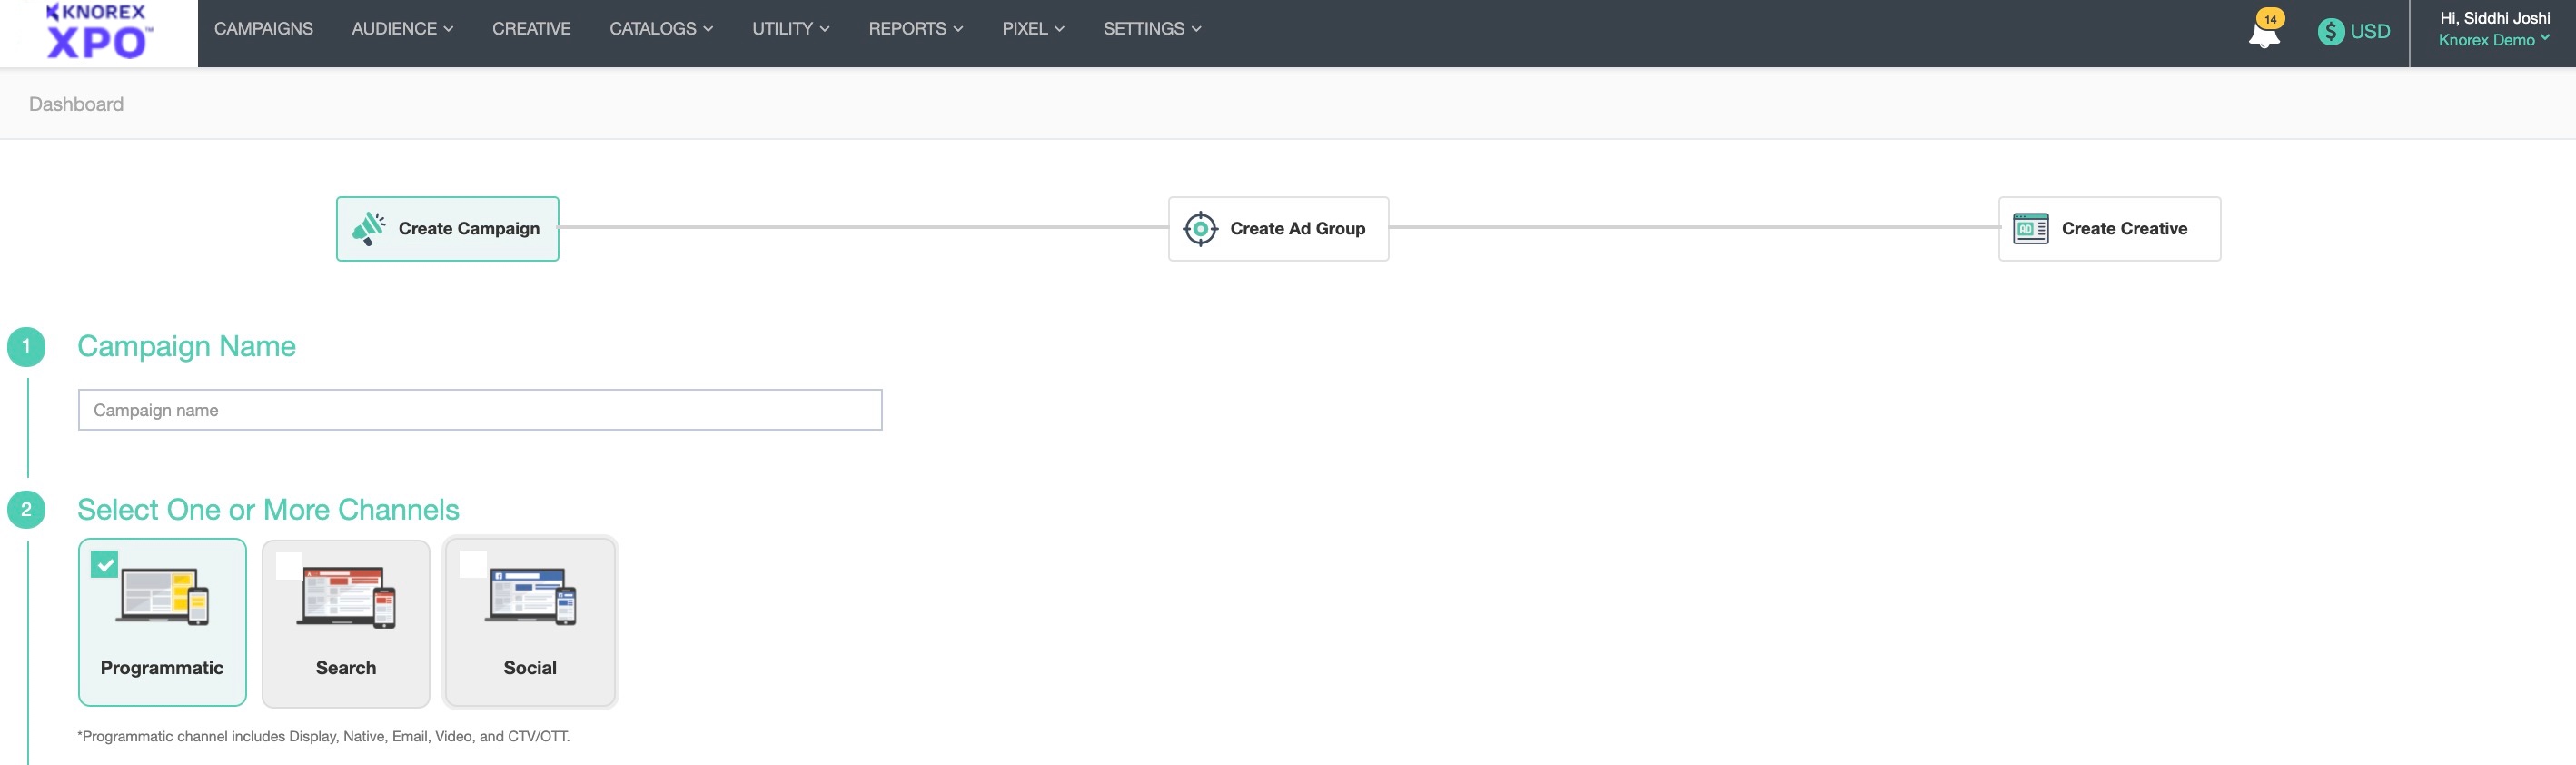Expand the Settings dropdown menu

coord(1152,29)
